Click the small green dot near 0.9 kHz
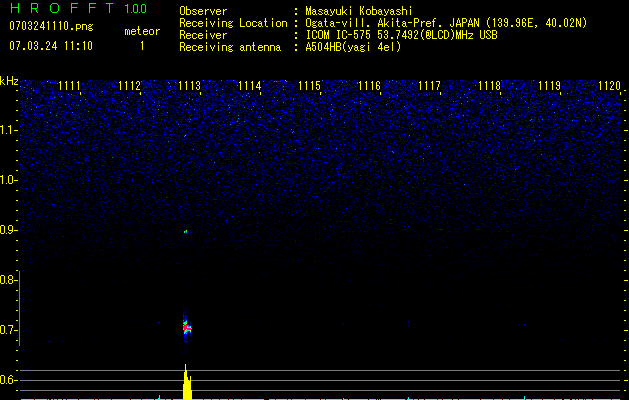This screenshot has width=629, height=400. tap(186, 231)
